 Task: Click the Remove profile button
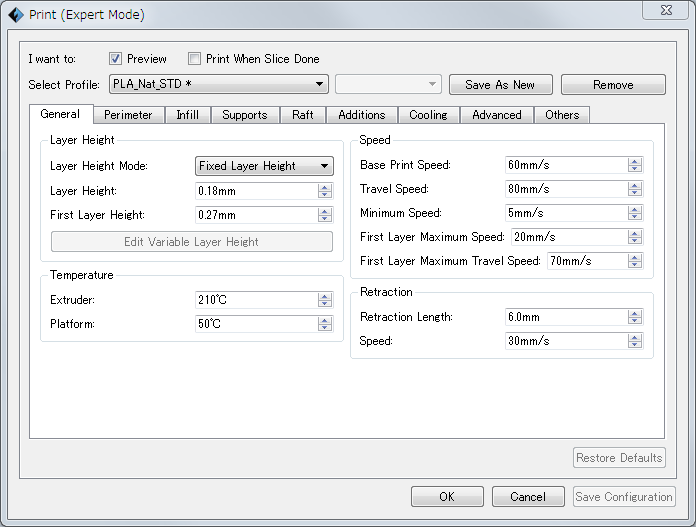613,84
